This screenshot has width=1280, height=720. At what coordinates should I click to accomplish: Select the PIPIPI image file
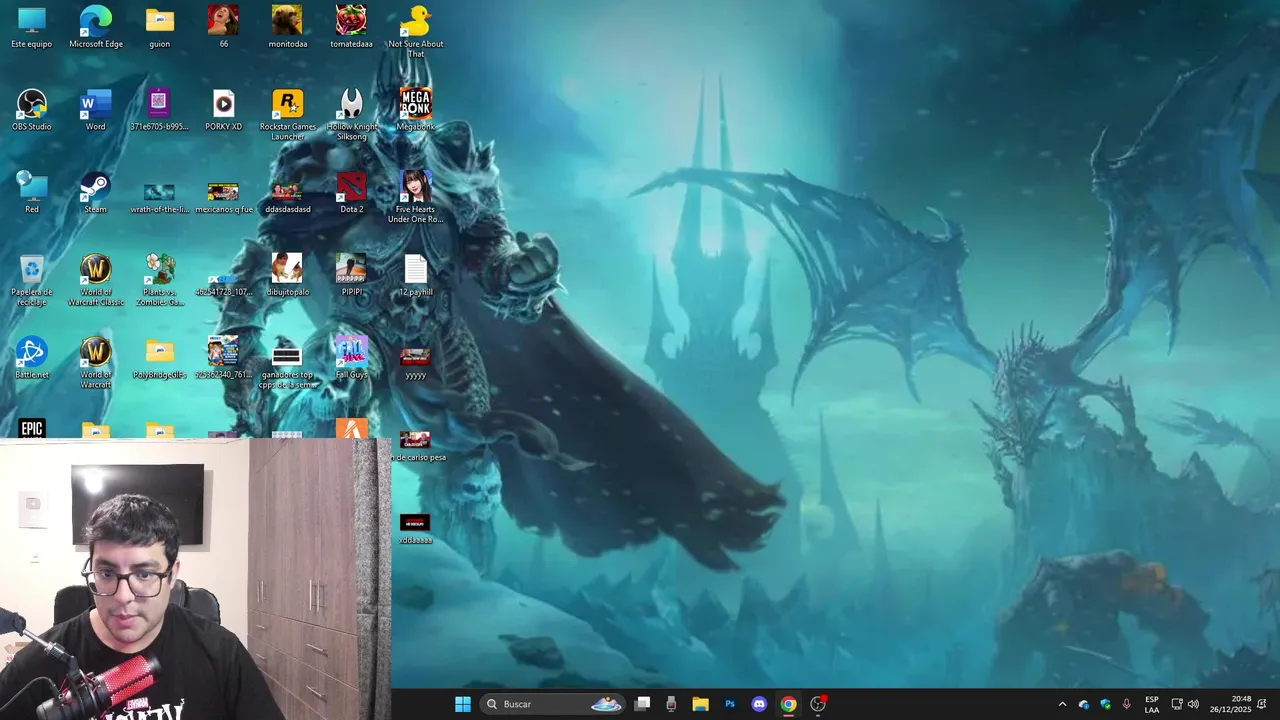(351, 275)
